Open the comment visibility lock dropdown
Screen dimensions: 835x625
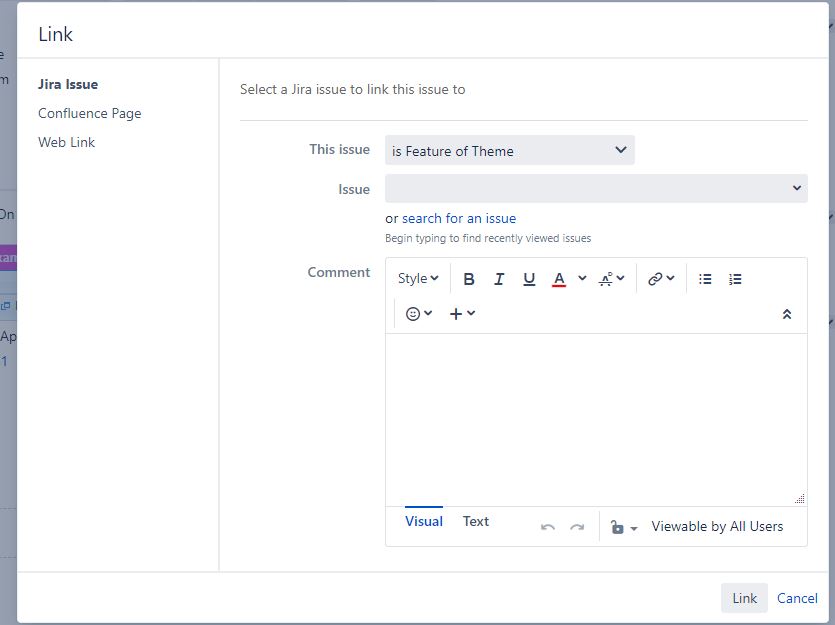coord(624,527)
